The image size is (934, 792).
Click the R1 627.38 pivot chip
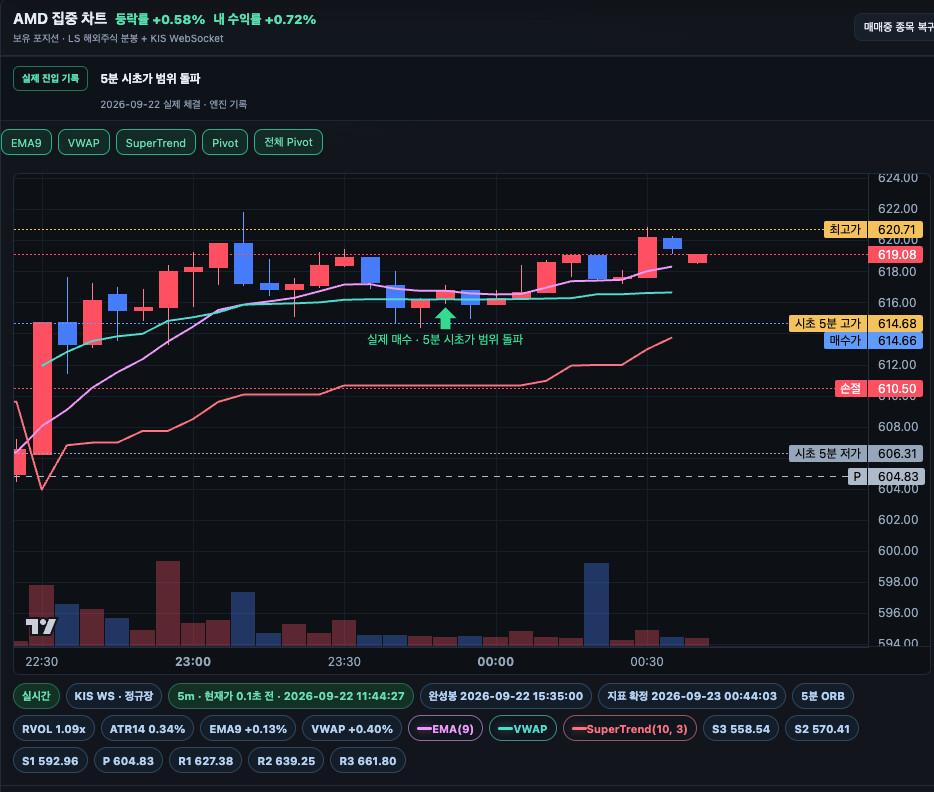206,760
